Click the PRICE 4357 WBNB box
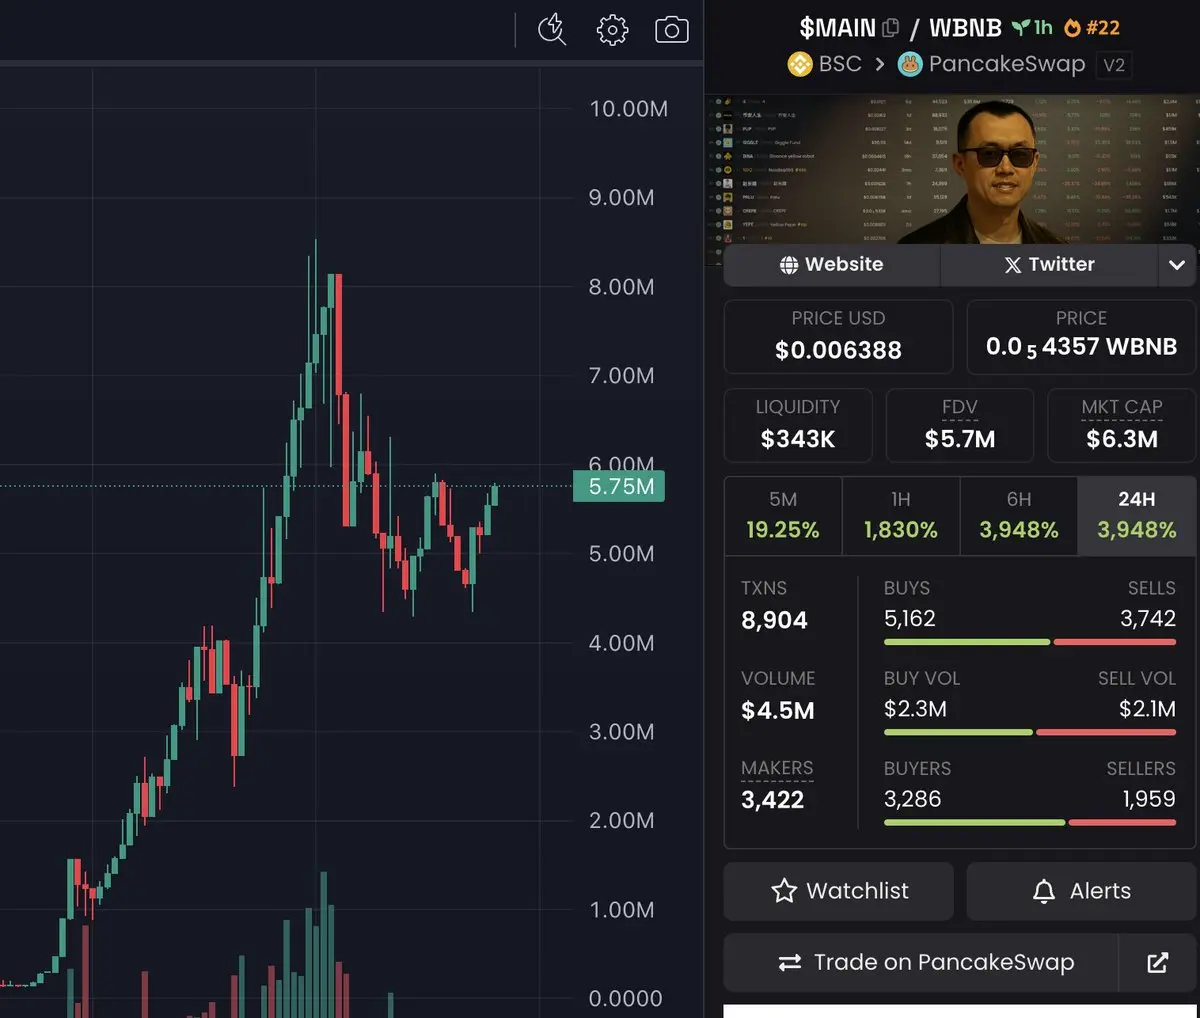 click(1081, 336)
